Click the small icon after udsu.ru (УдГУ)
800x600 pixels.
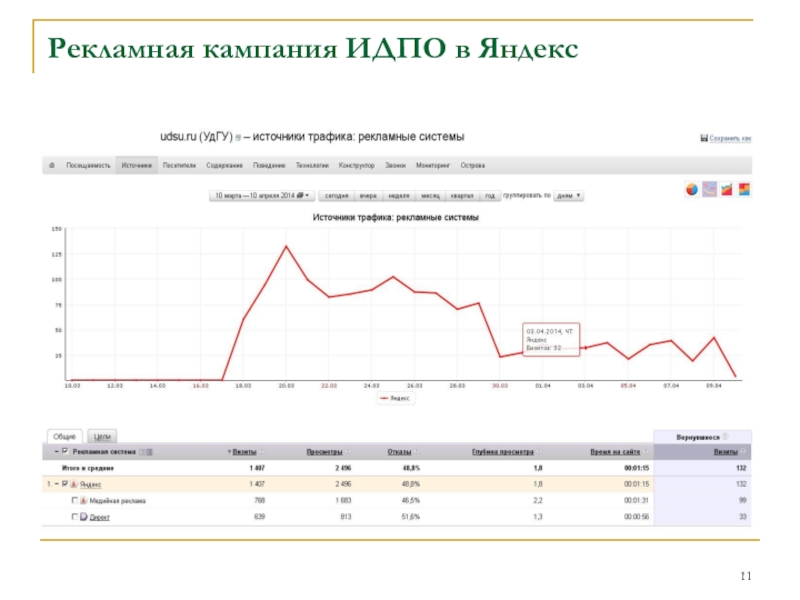click(238, 138)
